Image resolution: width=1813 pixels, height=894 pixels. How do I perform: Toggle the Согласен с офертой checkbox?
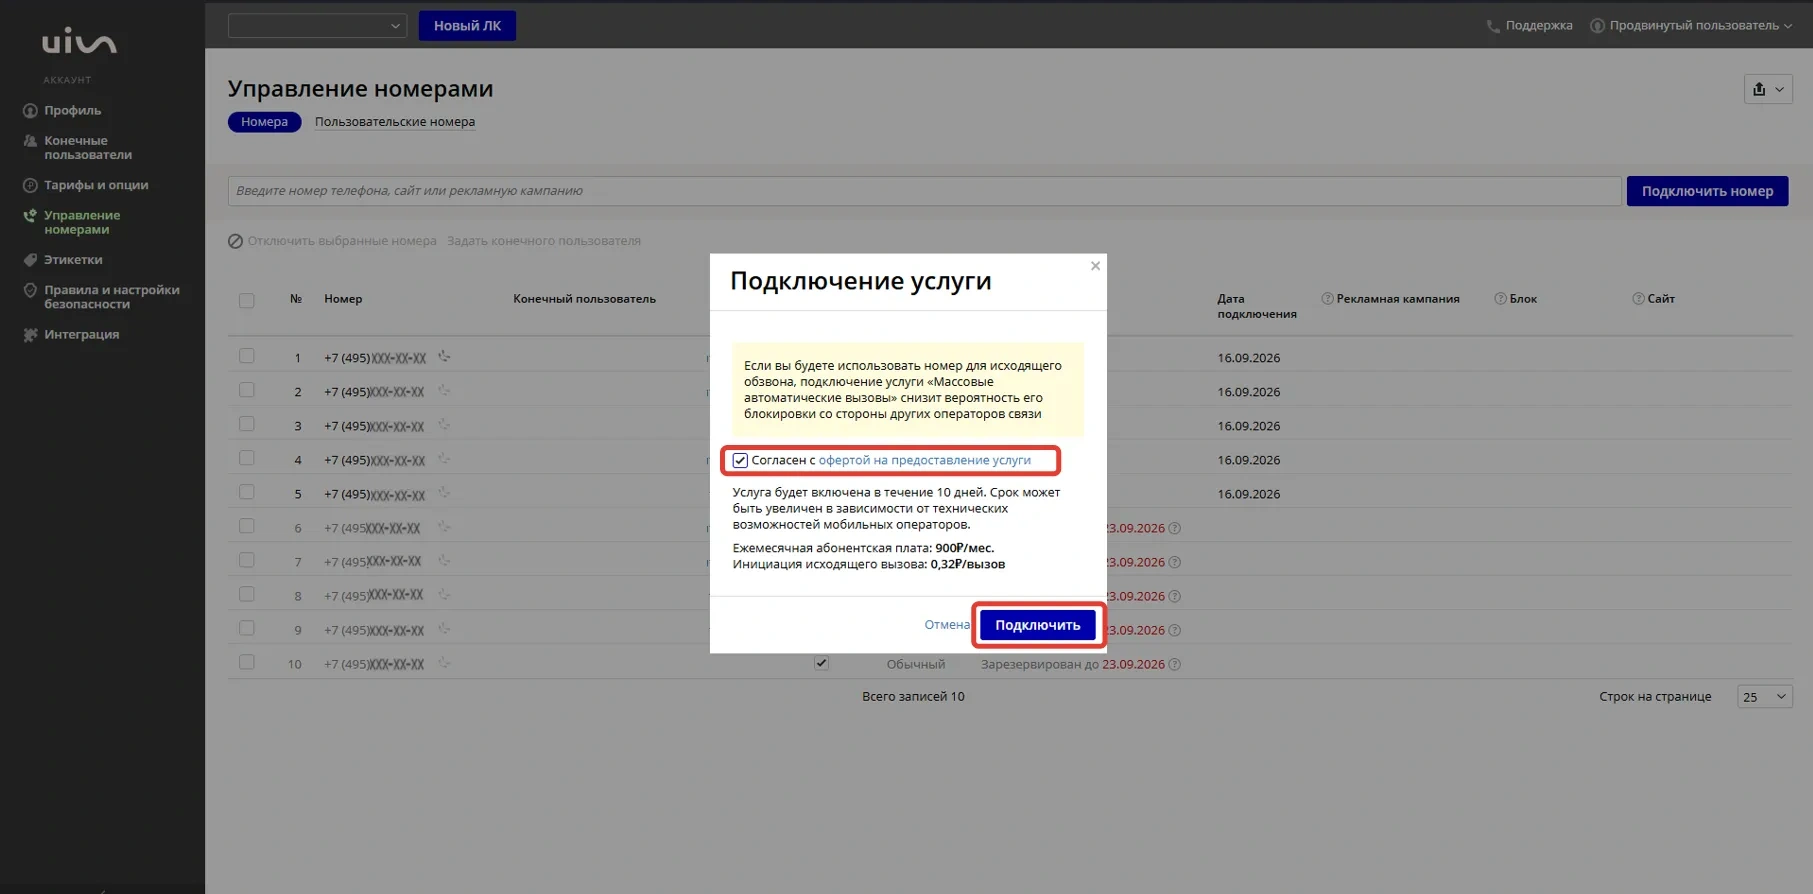click(x=740, y=460)
